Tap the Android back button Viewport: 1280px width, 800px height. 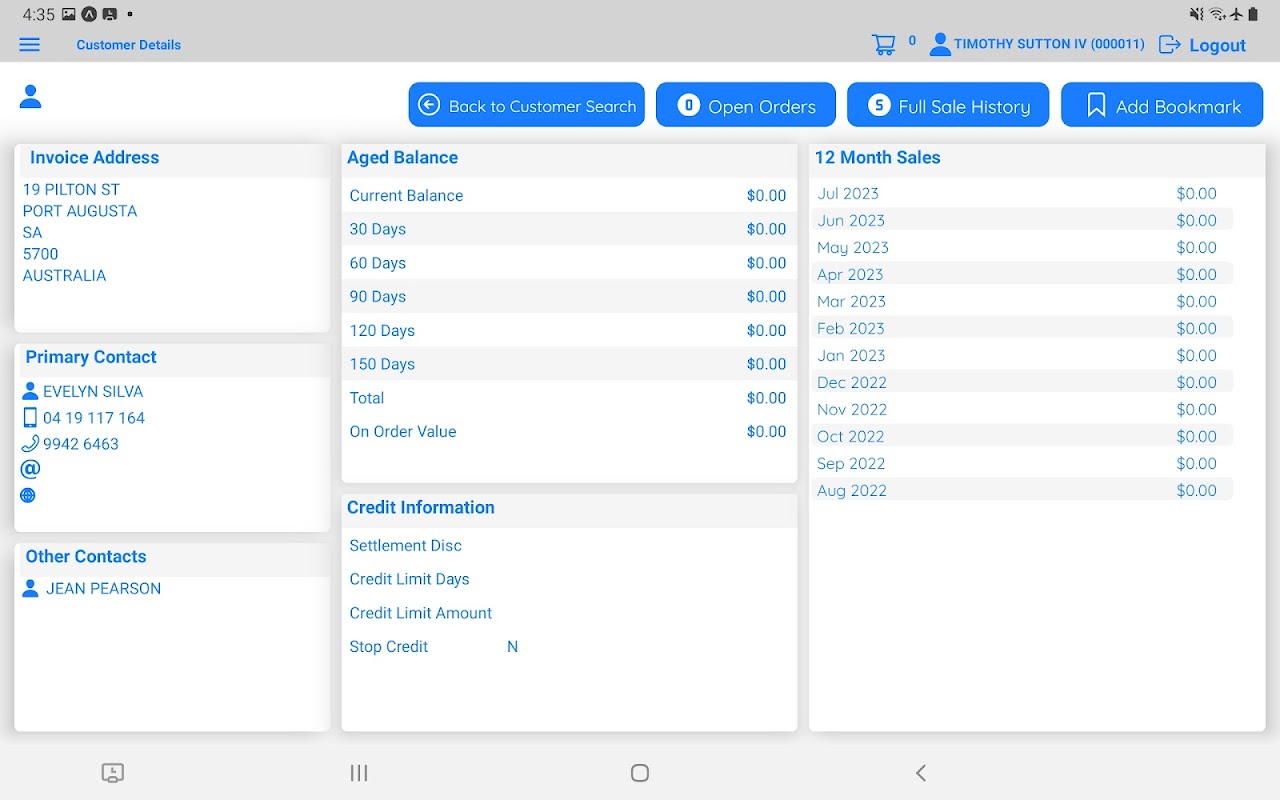[921, 772]
